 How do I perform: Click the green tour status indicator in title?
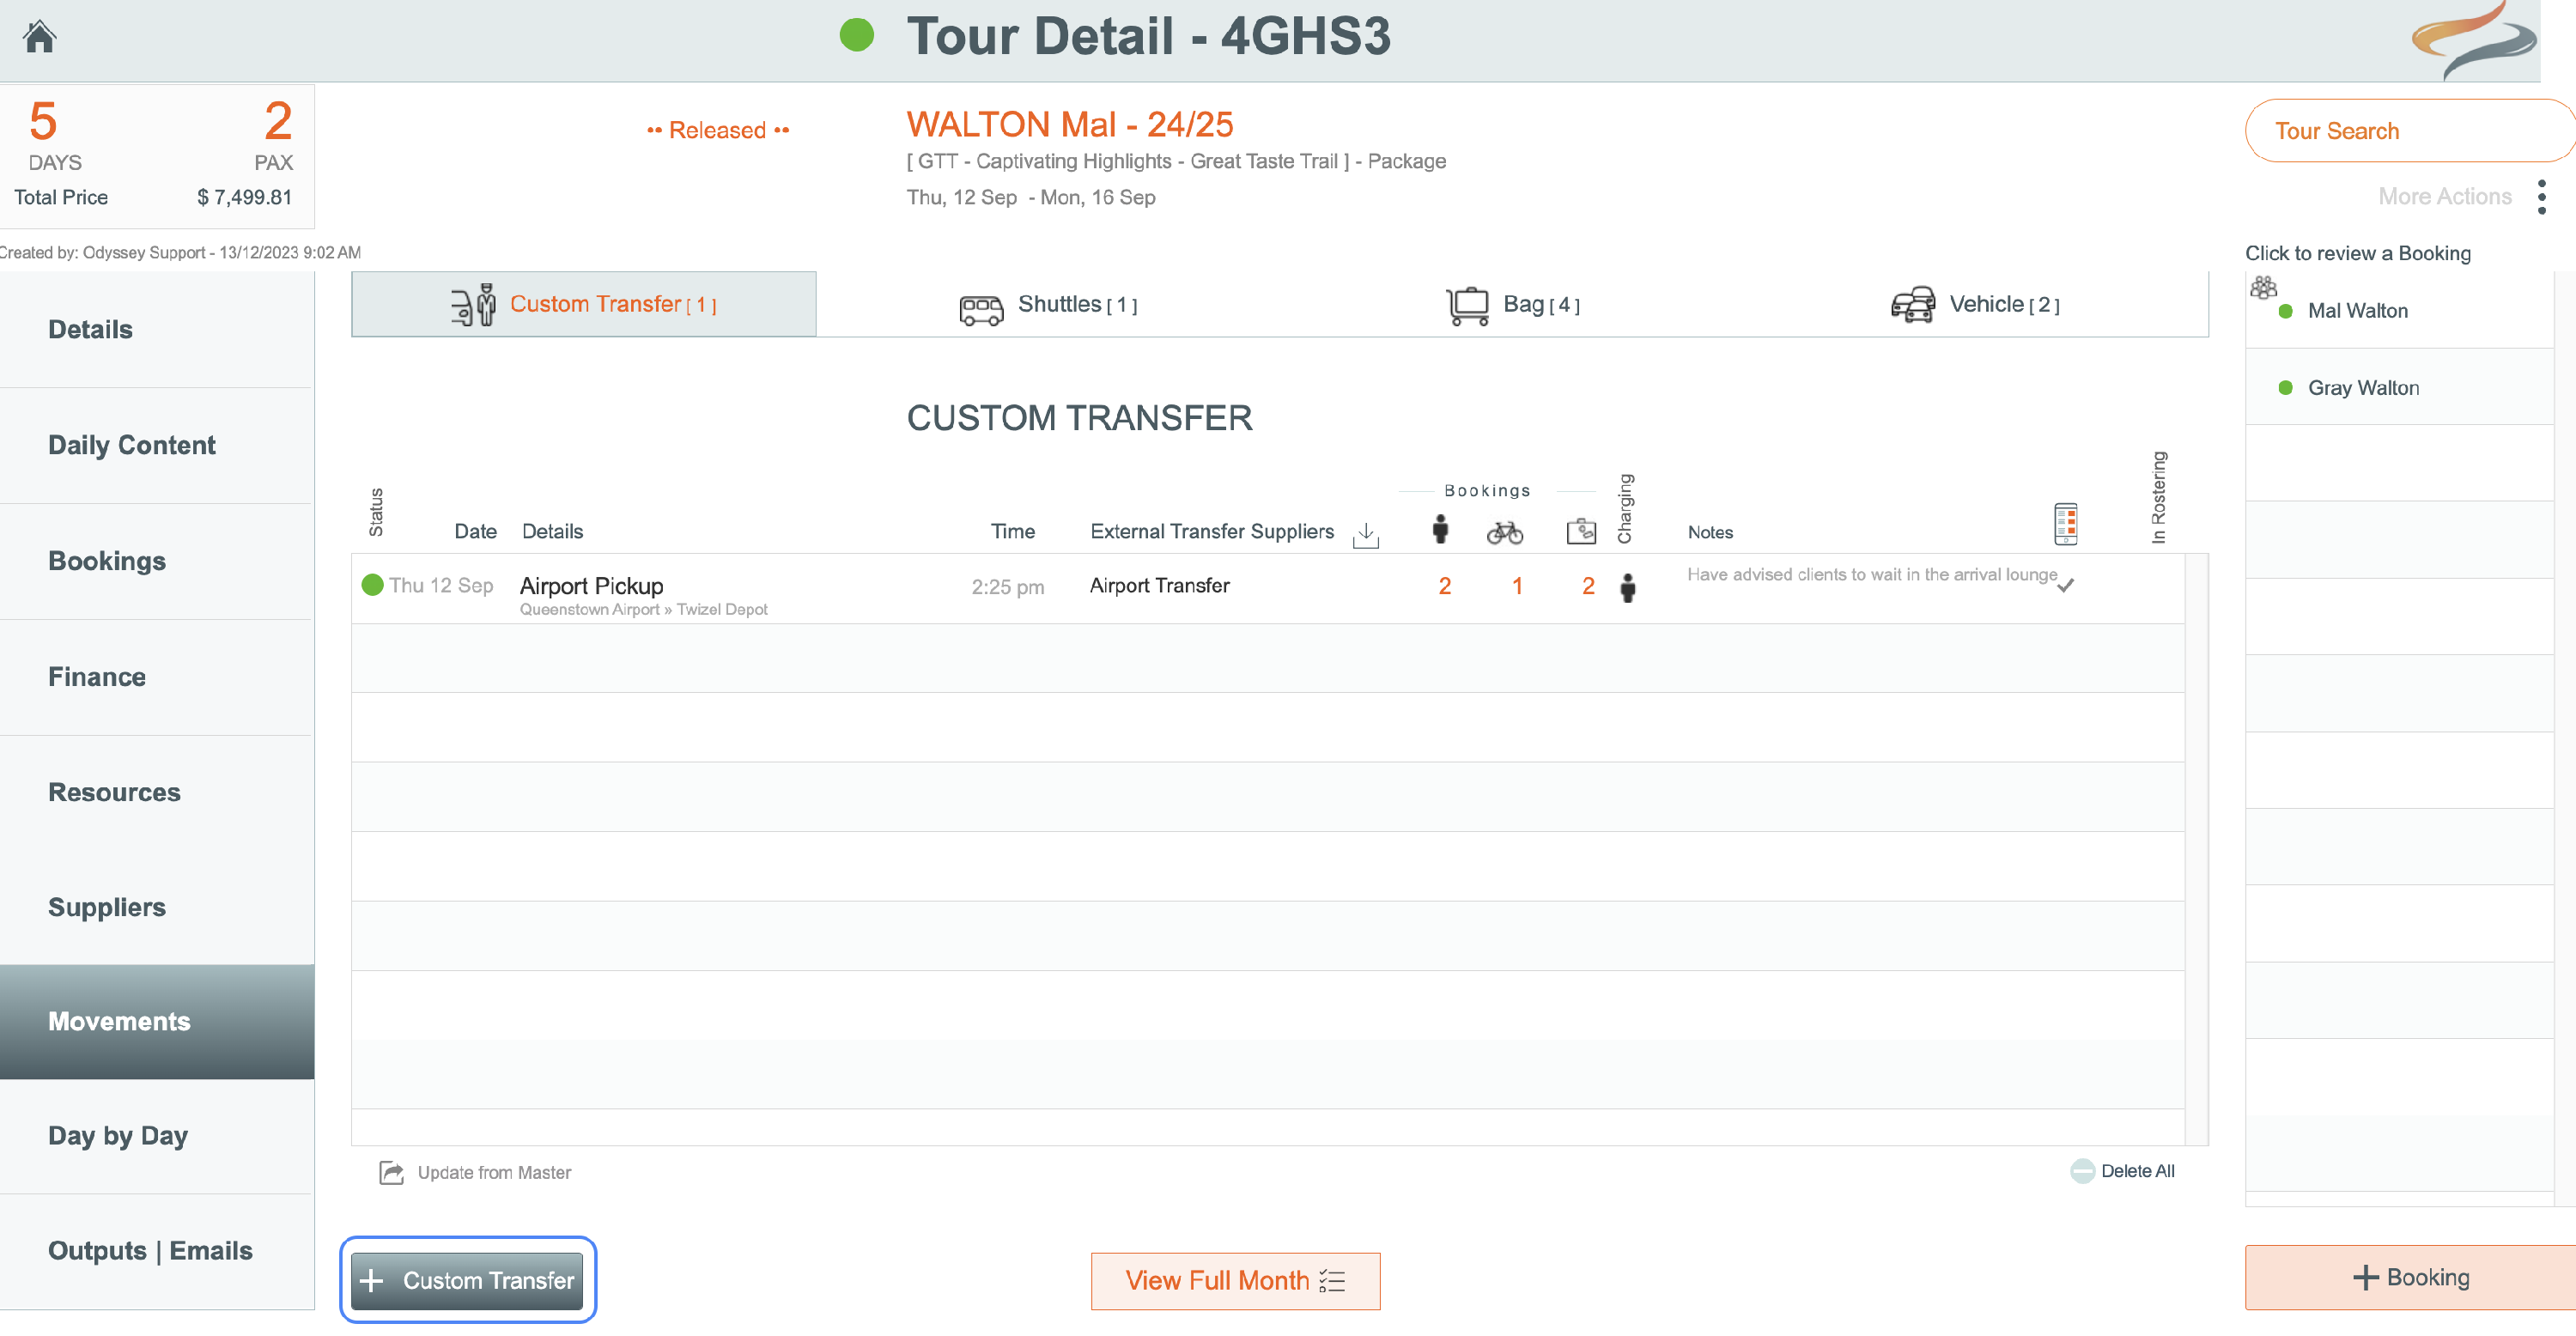[856, 36]
